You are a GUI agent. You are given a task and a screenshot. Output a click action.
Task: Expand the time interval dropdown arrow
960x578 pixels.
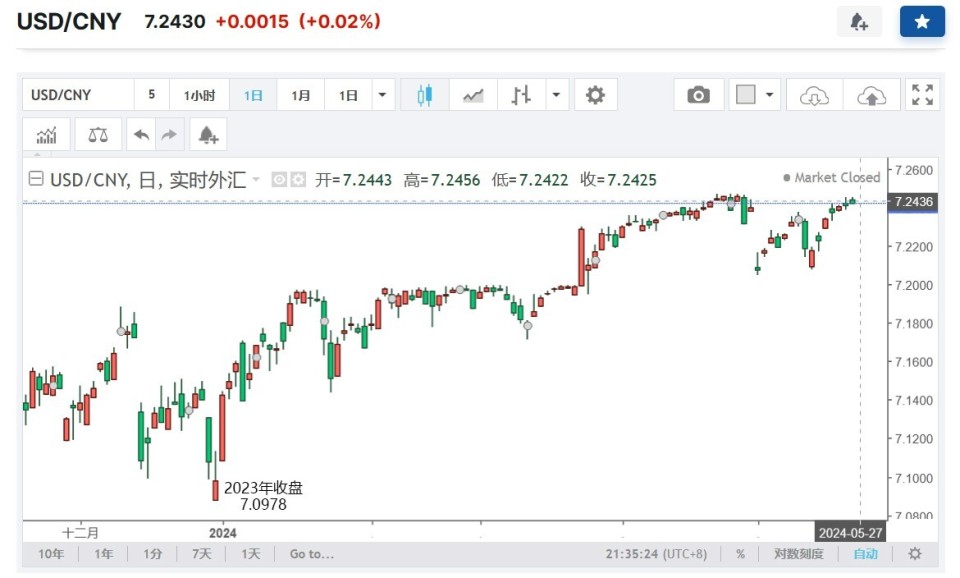tap(382, 95)
